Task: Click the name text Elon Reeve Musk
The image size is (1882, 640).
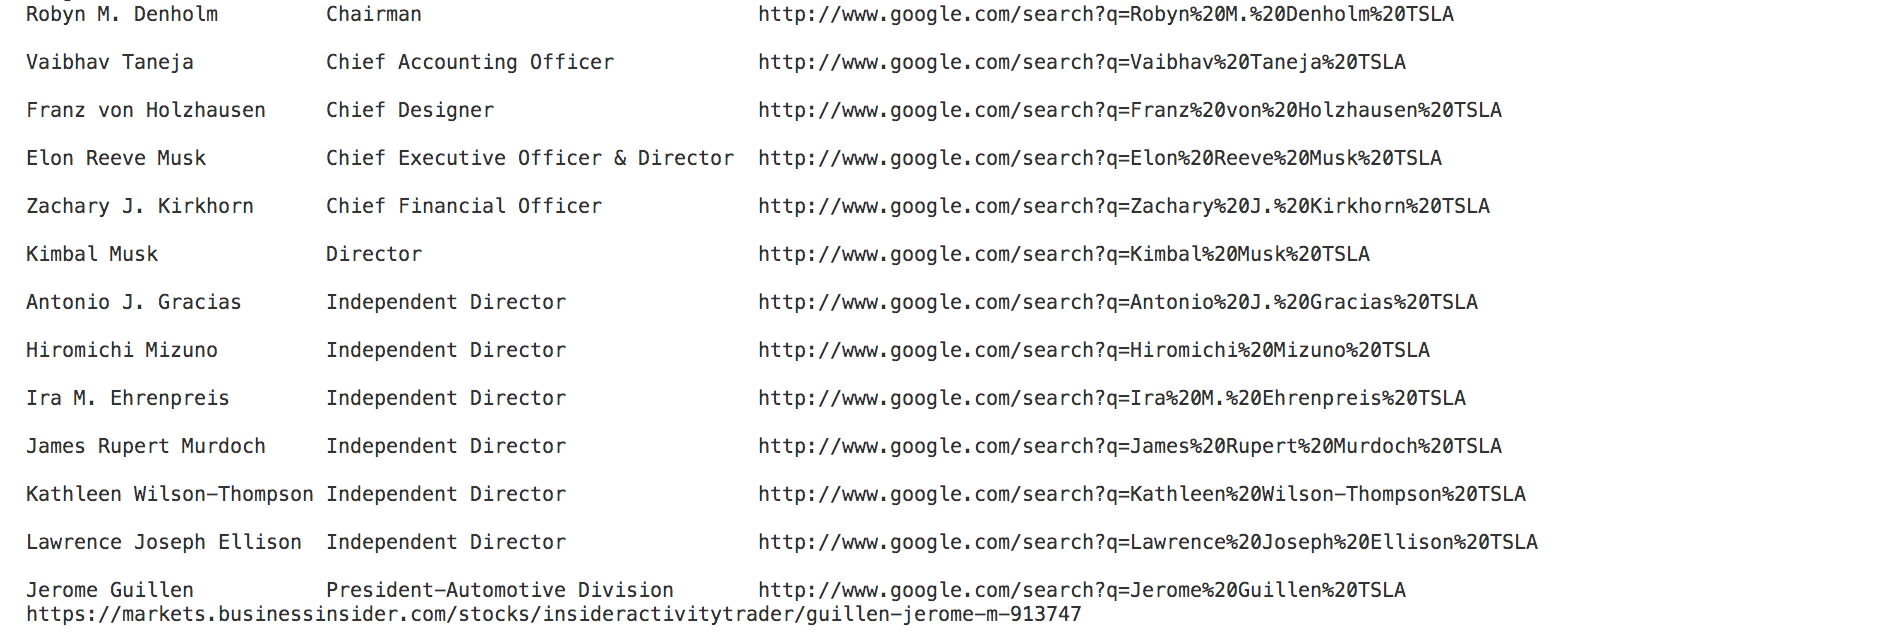Action: 116,158
